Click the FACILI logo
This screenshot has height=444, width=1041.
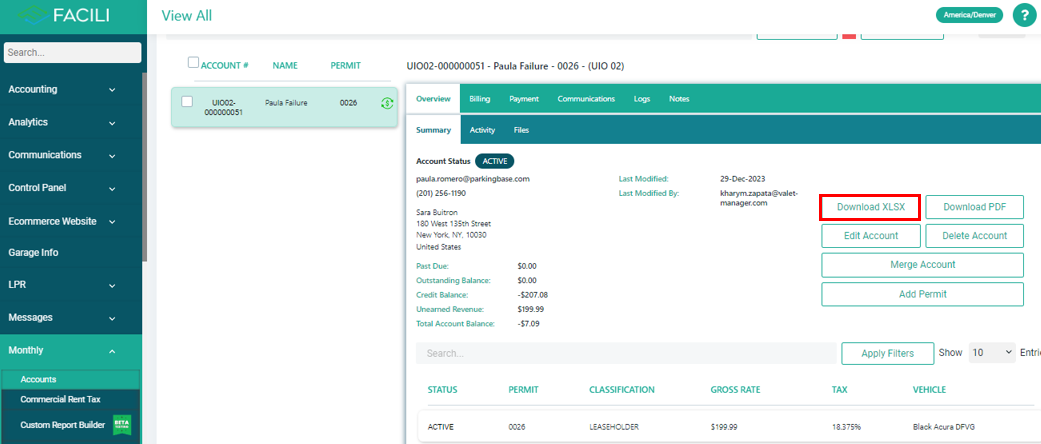(70, 16)
